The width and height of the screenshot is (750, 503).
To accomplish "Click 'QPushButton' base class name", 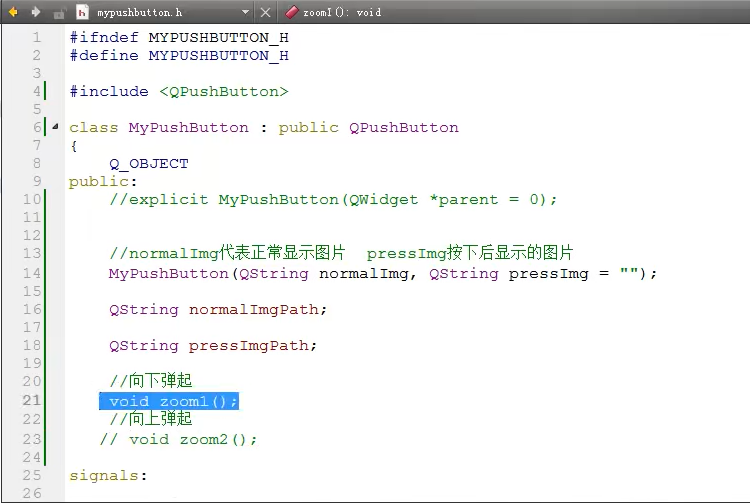I will (404, 128).
